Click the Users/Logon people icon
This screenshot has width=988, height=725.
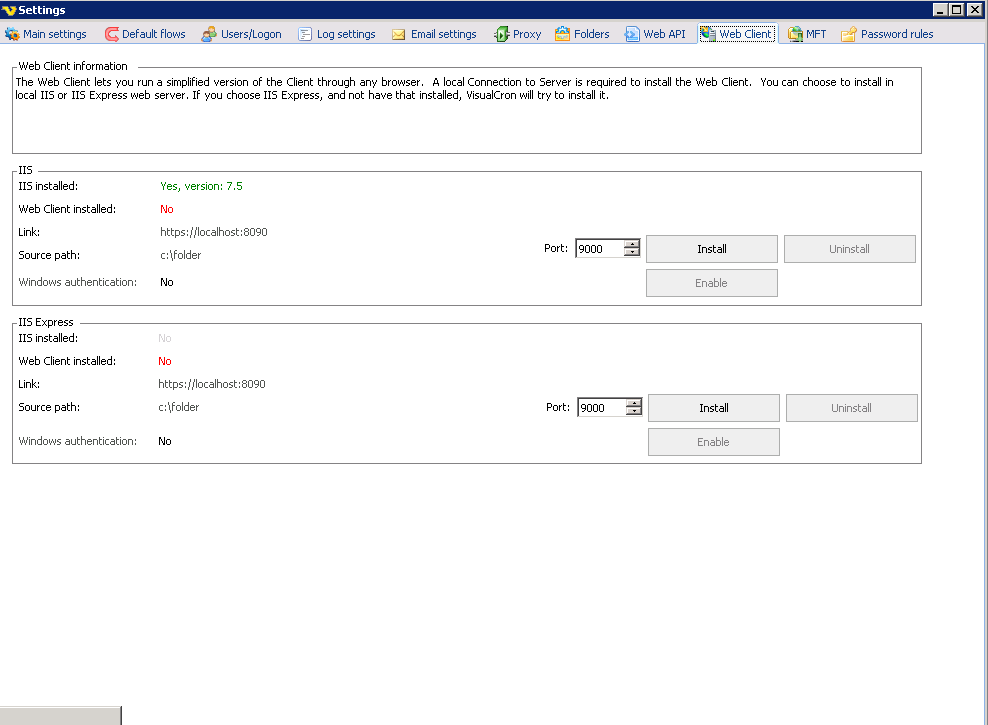[x=209, y=34]
